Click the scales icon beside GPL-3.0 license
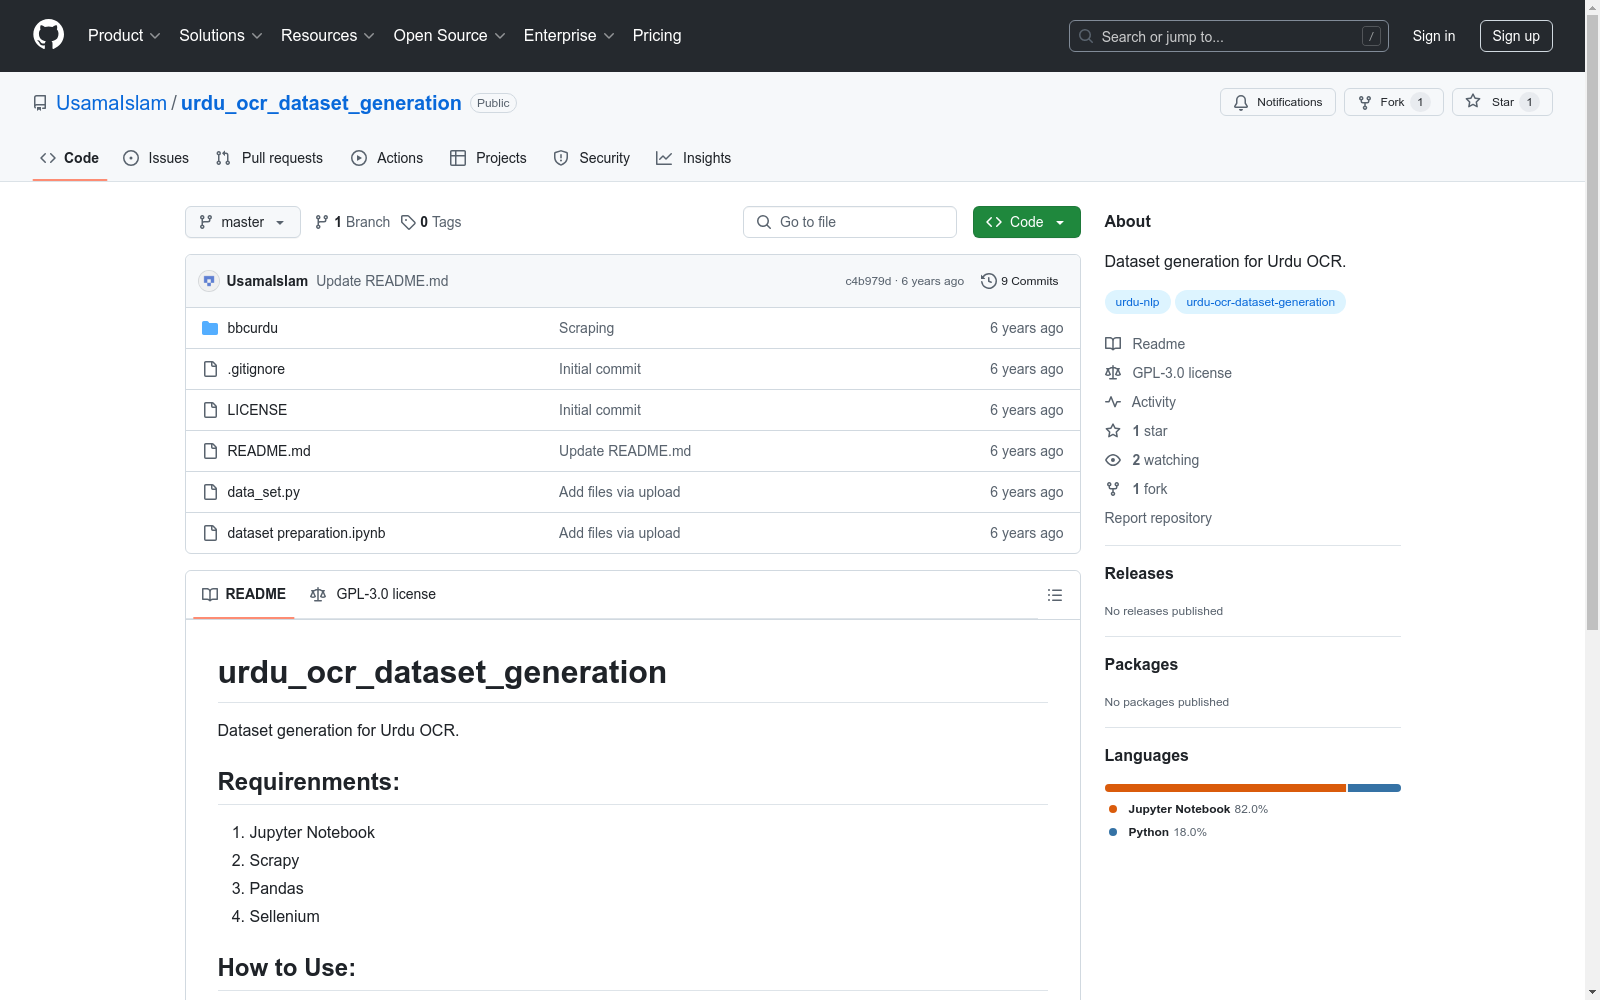This screenshot has height=1000, width=1600. (x=1113, y=373)
